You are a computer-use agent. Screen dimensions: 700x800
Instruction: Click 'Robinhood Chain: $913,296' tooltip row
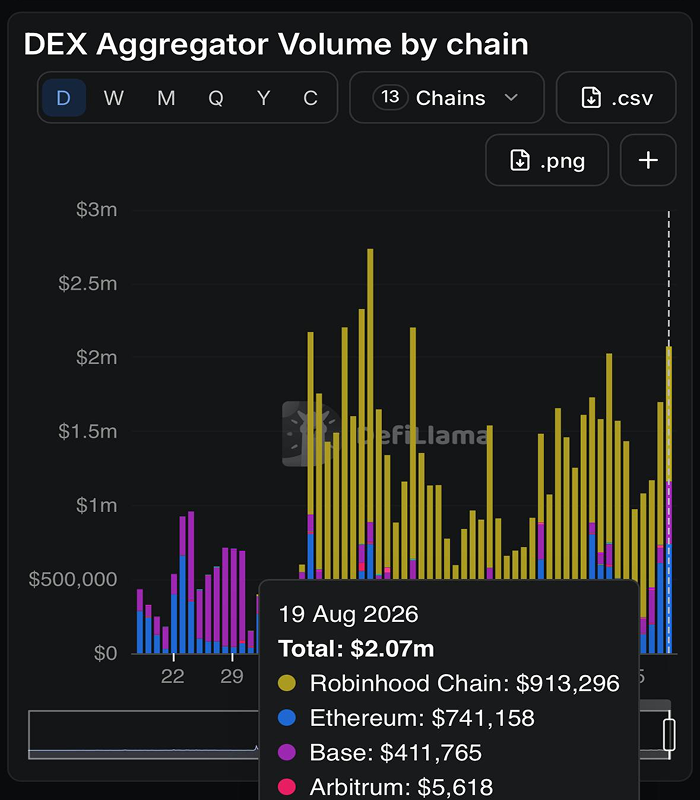point(449,683)
